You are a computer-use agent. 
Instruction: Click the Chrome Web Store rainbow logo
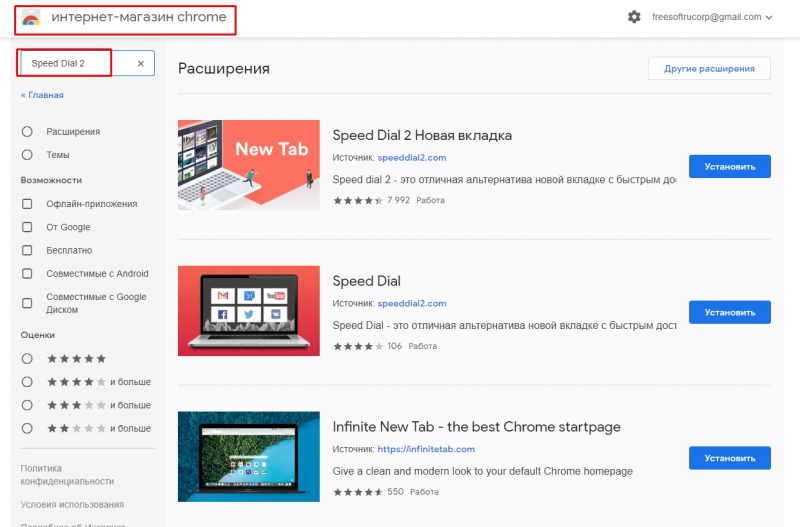[x=31, y=18]
